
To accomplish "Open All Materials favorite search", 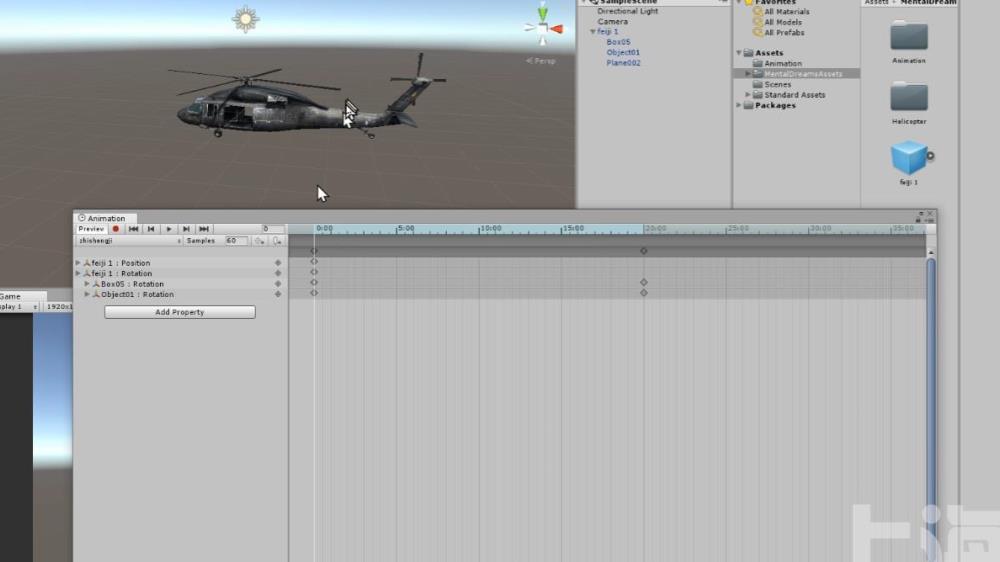I will click(x=786, y=11).
